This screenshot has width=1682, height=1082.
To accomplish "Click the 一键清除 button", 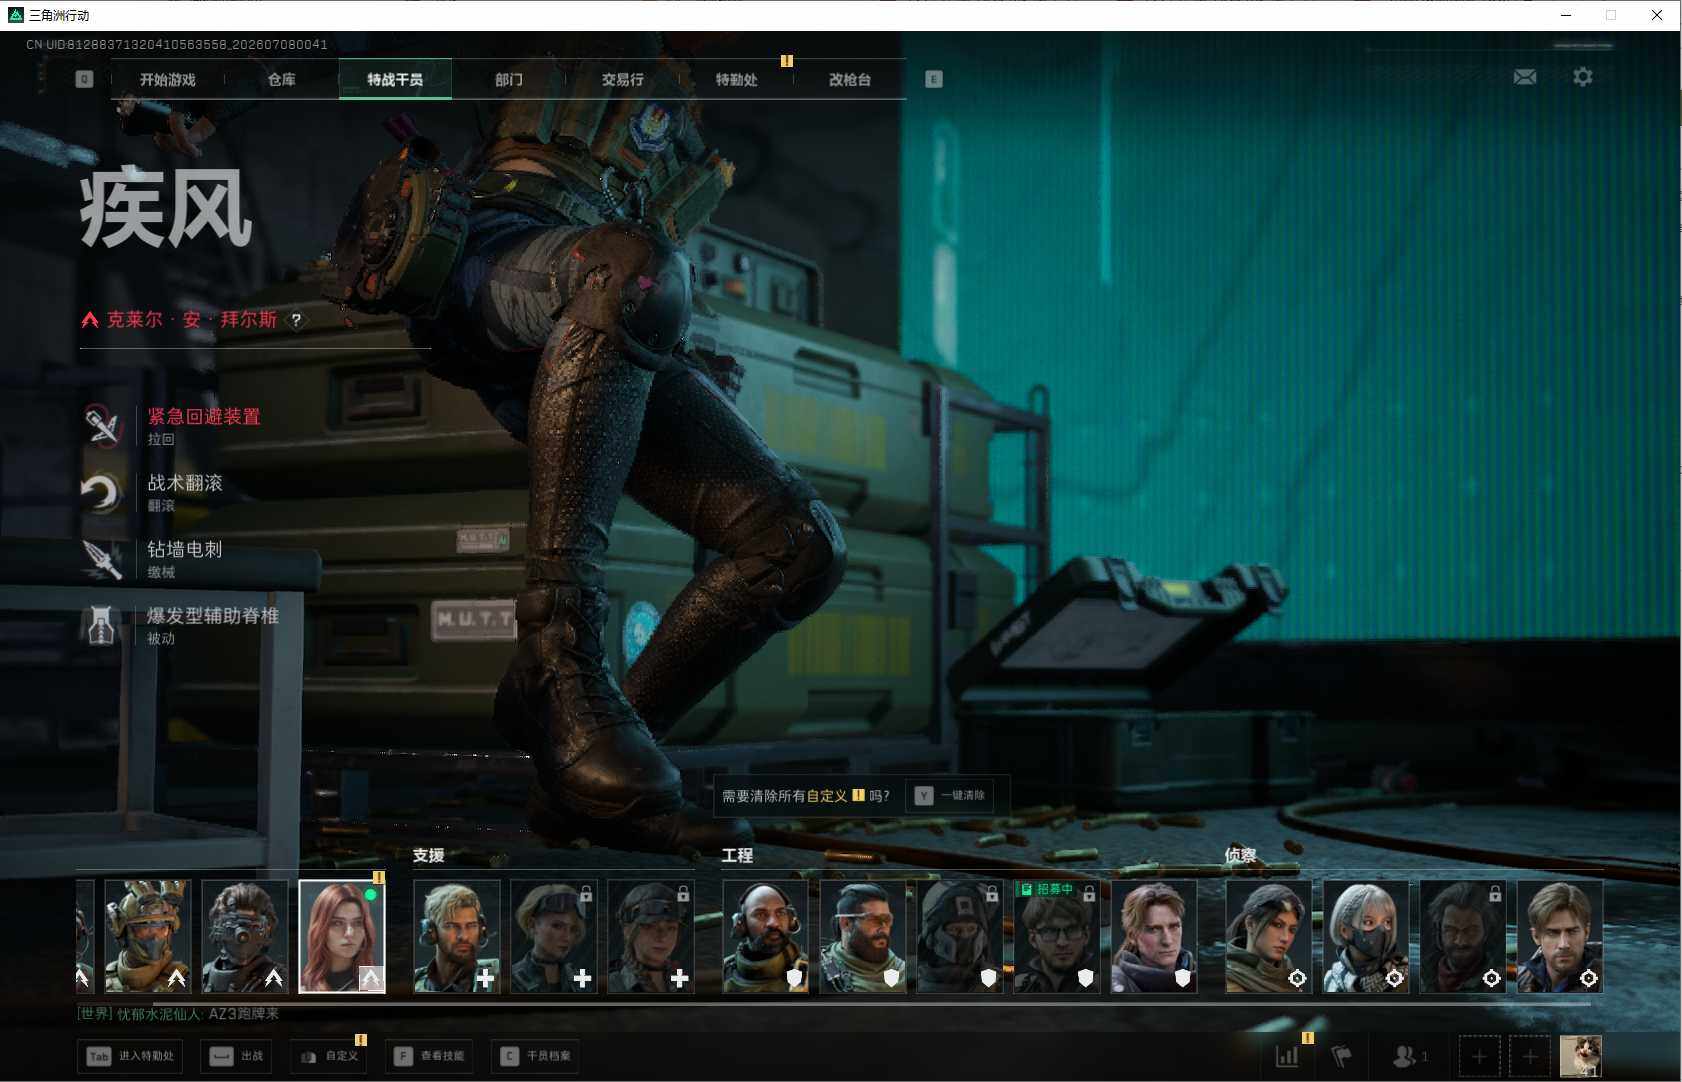I will [x=951, y=796].
